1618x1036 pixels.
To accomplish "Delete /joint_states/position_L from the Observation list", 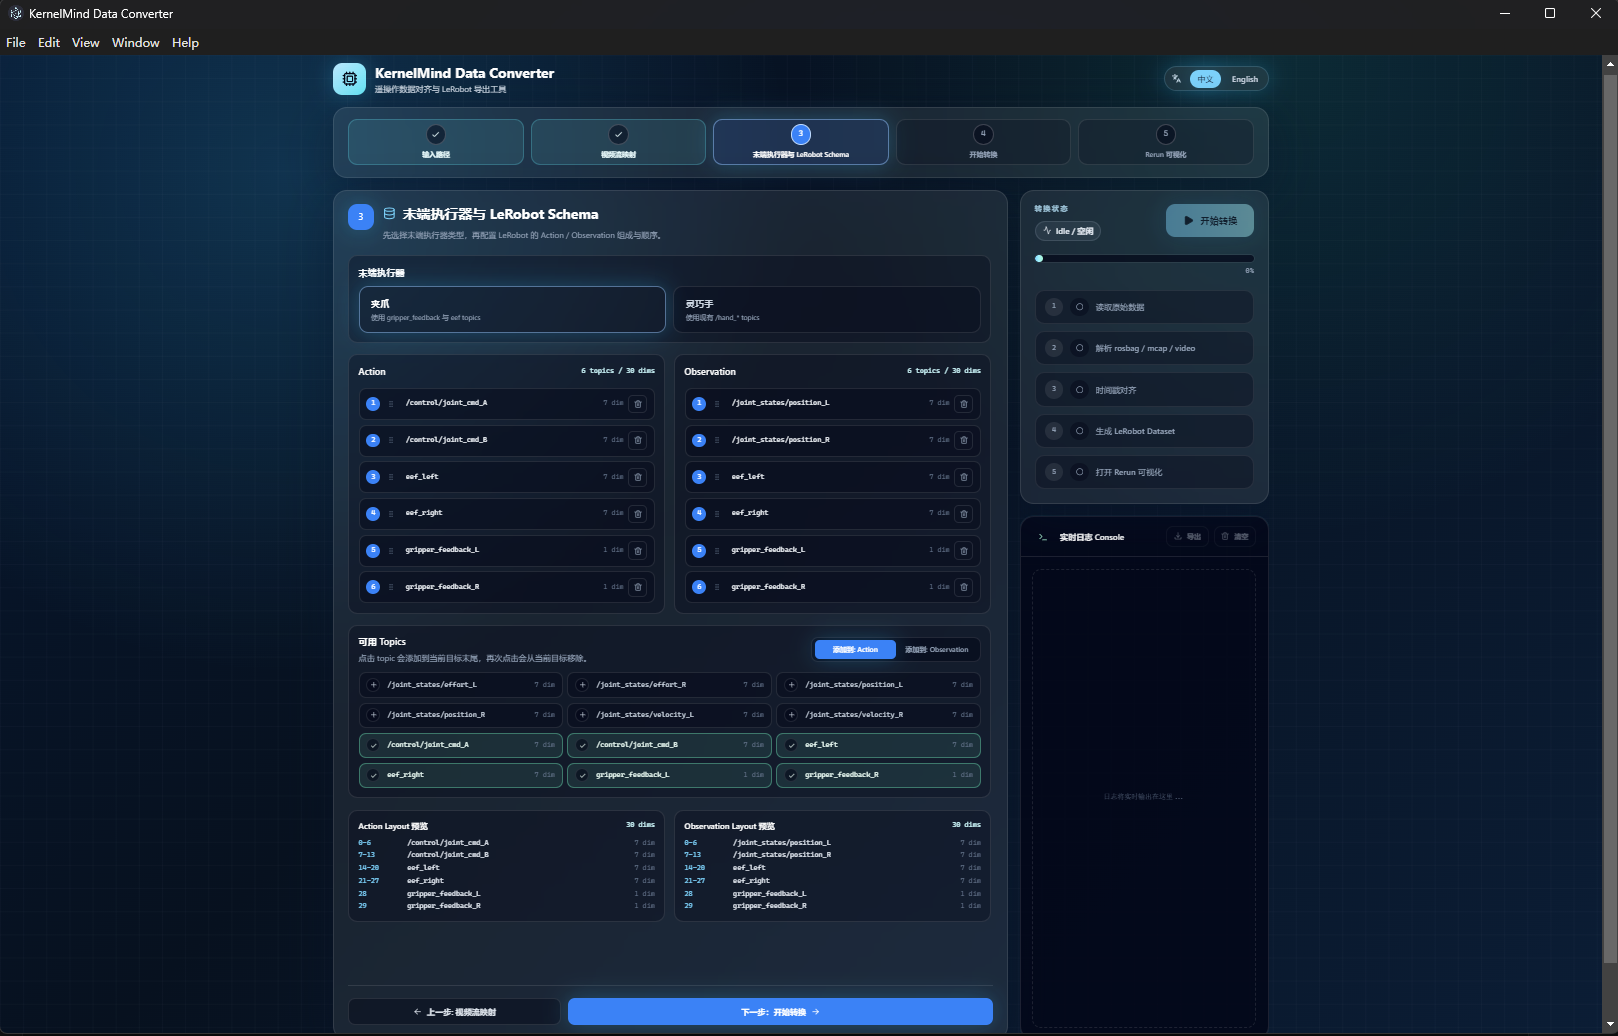I will pos(964,404).
